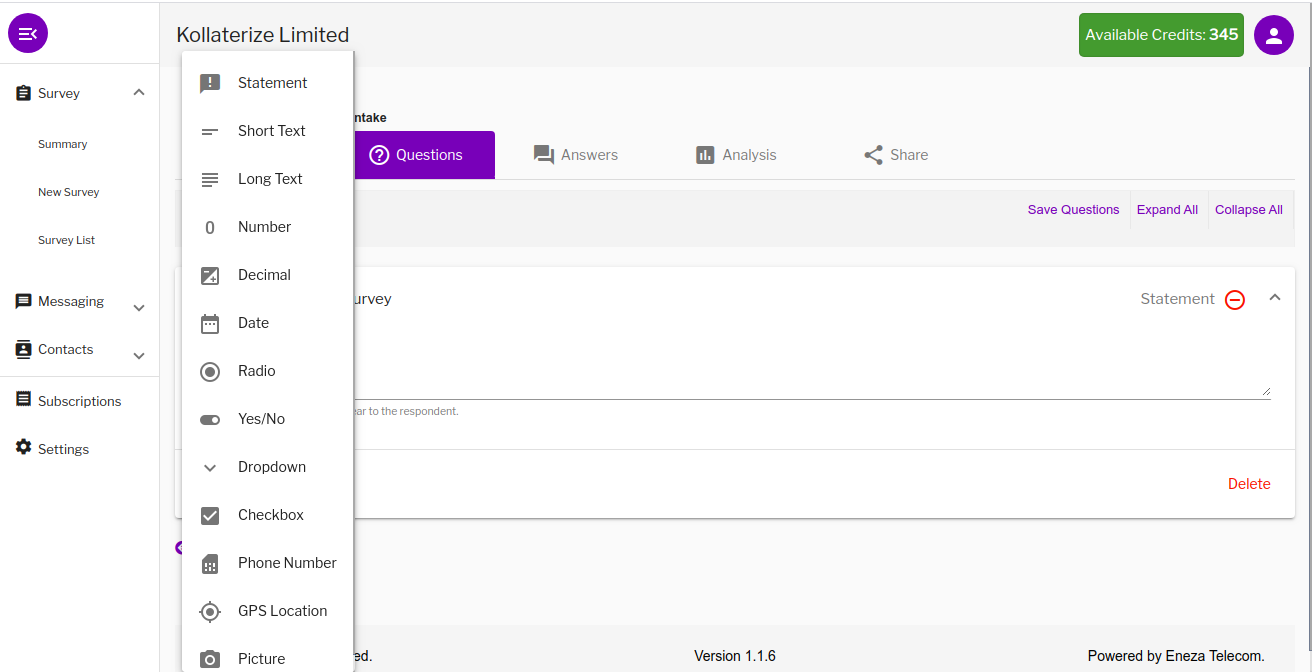Choose Short Text question type
The height and width of the screenshot is (672, 1312).
click(267, 131)
